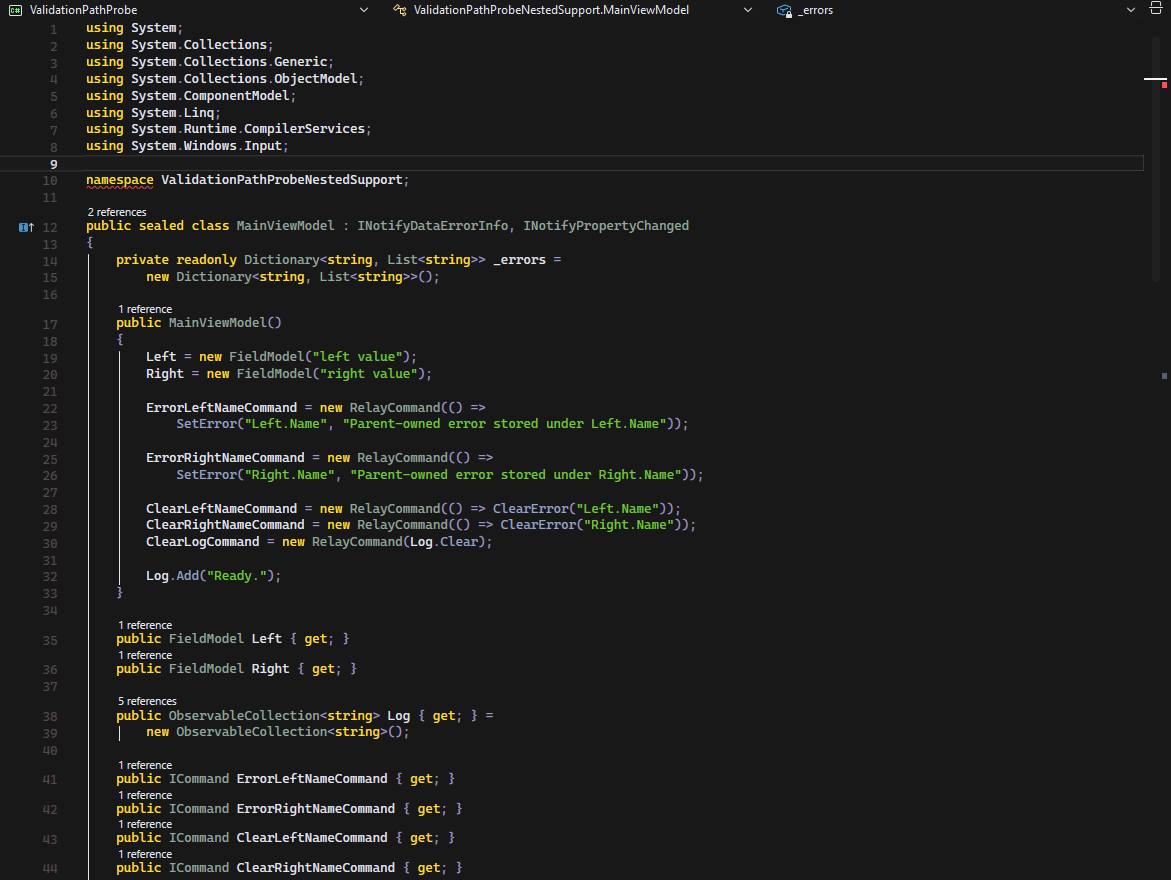Image resolution: width=1171 pixels, height=880 pixels.
Task: Open the 5 references CodeLens above Log property
Action: click(x=147, y=701)
